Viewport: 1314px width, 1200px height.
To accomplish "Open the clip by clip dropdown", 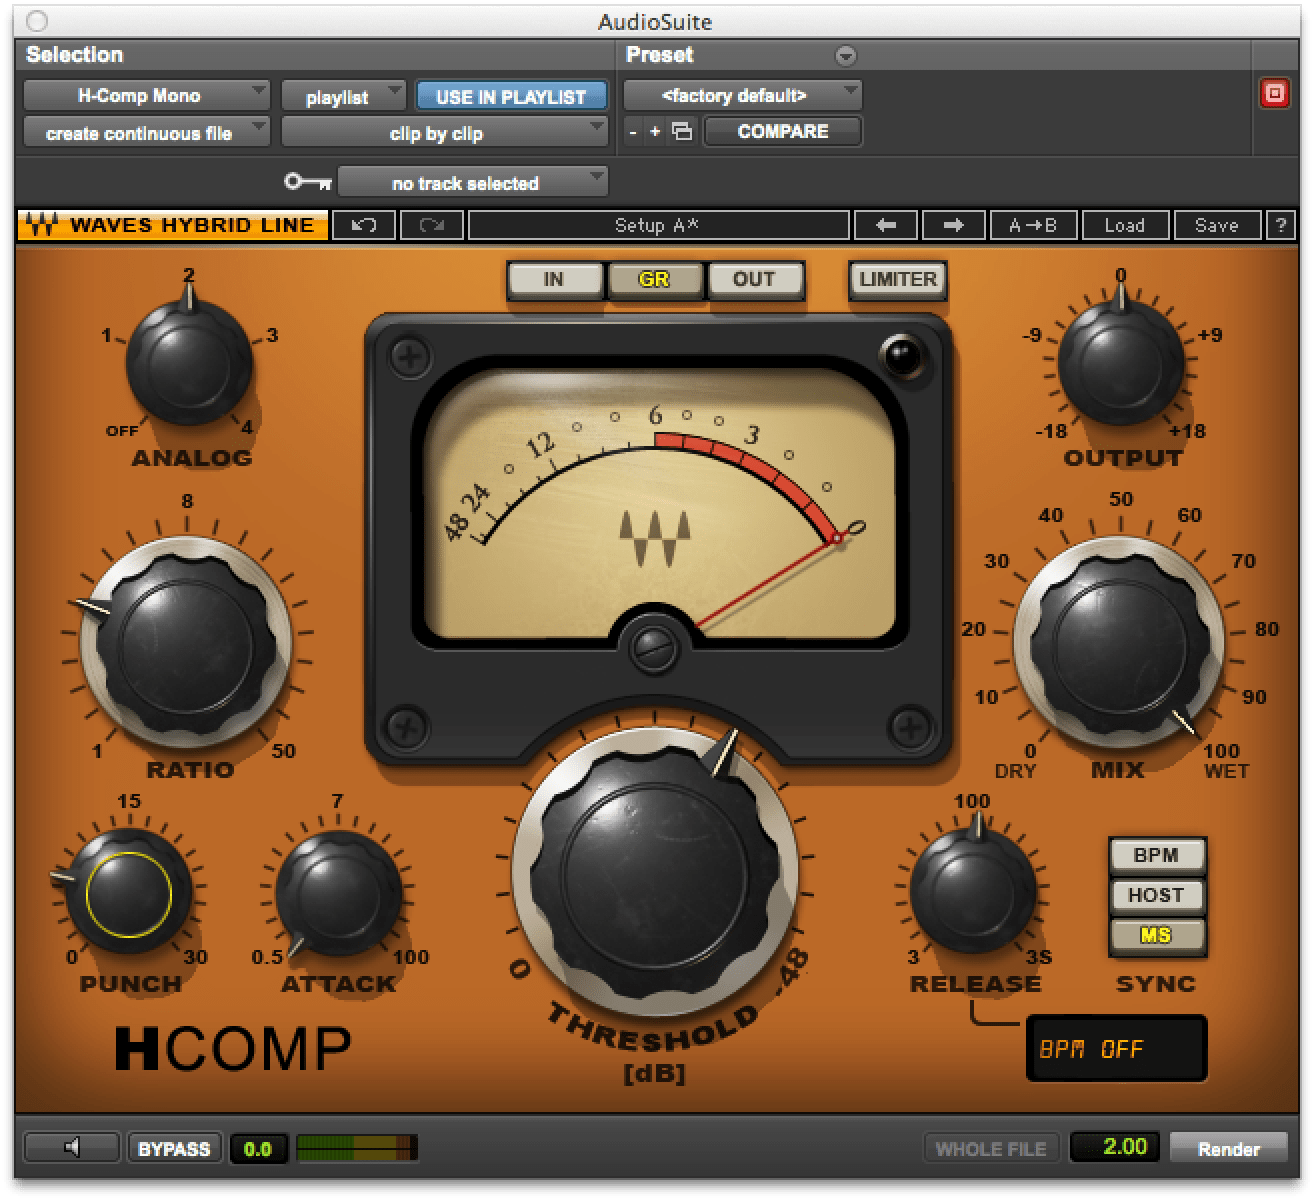I will (444, 132).
